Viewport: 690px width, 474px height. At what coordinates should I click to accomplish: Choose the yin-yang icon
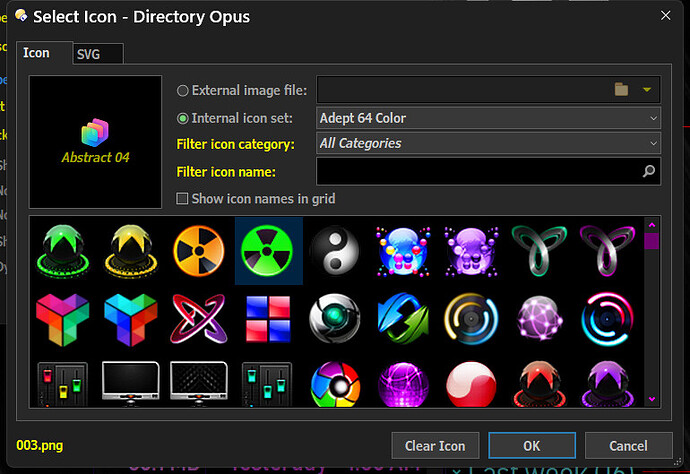[335, 251]
